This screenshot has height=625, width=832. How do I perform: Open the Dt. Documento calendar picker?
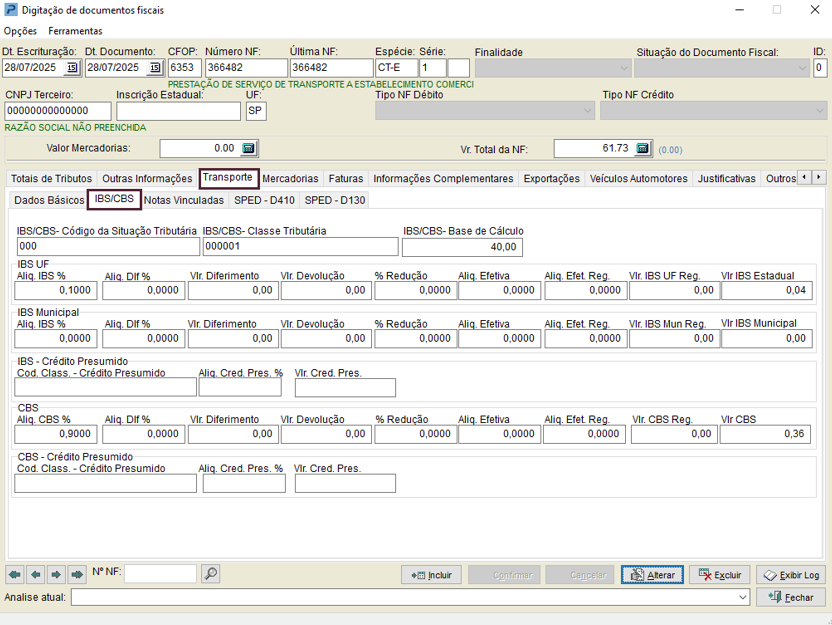point(154,68)
